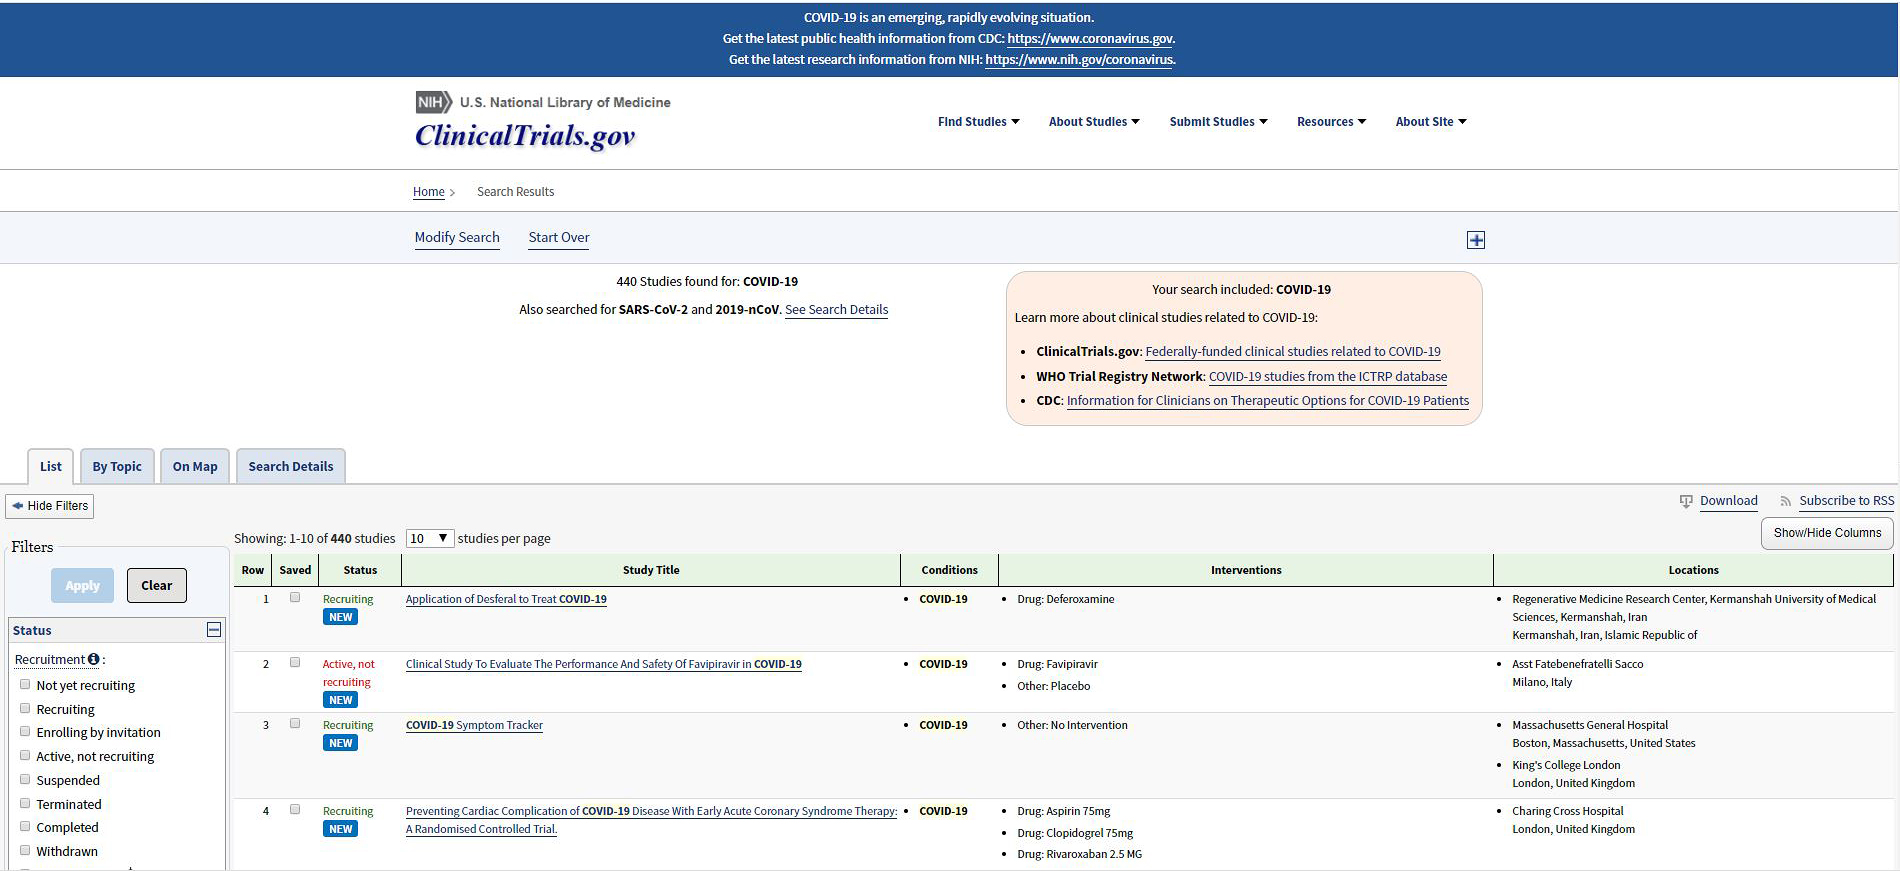Click the Download icon

click(1686, 501)
